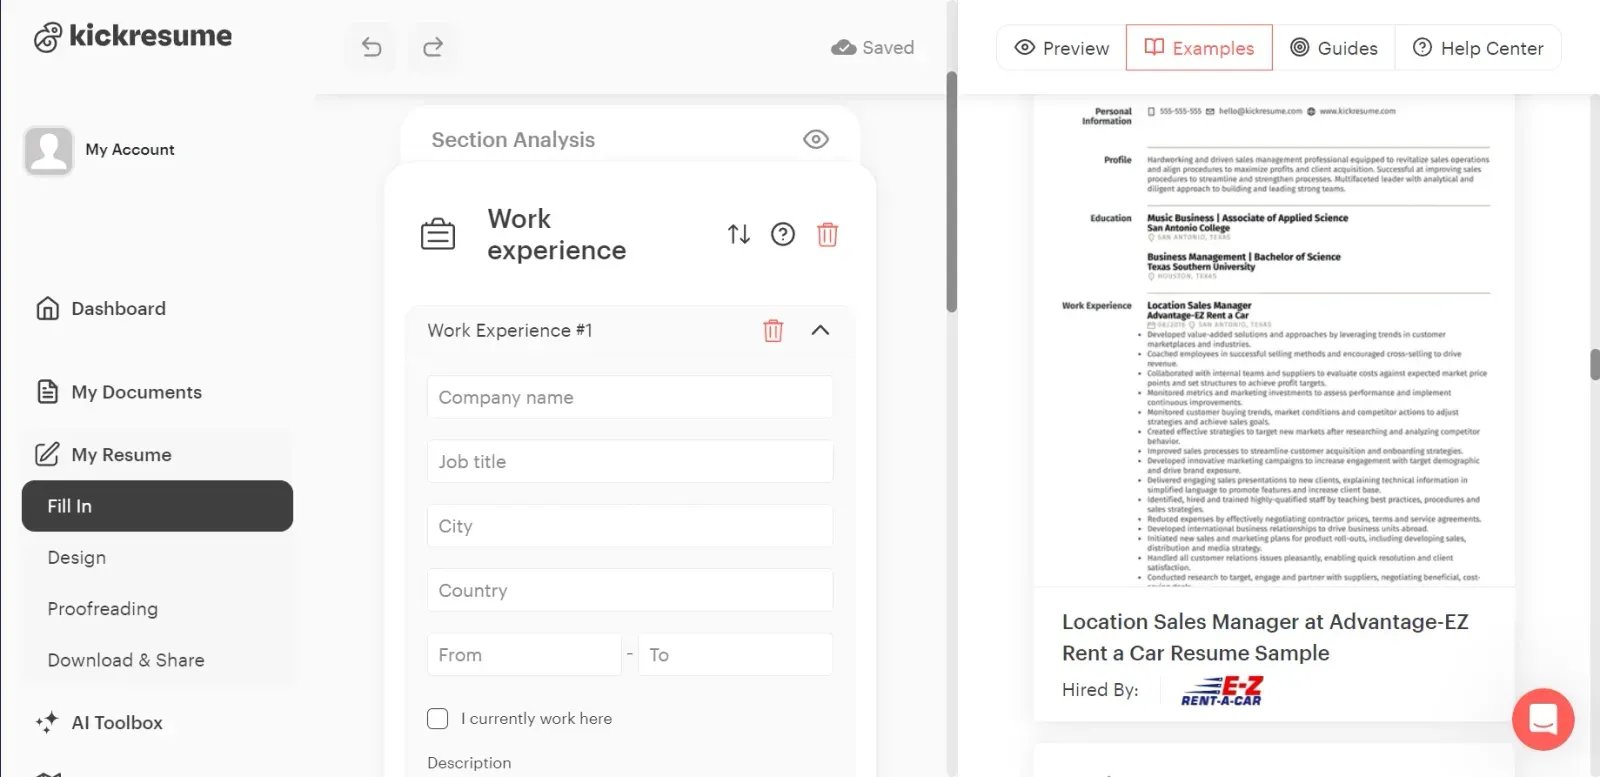
Task: Check the 'I currently work here' box
Action: [x=438, y=718]
